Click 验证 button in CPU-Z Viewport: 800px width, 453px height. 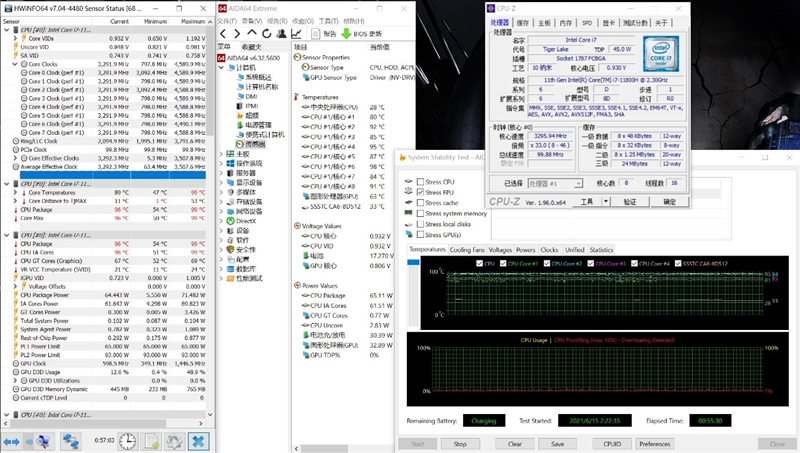(630, 202)
